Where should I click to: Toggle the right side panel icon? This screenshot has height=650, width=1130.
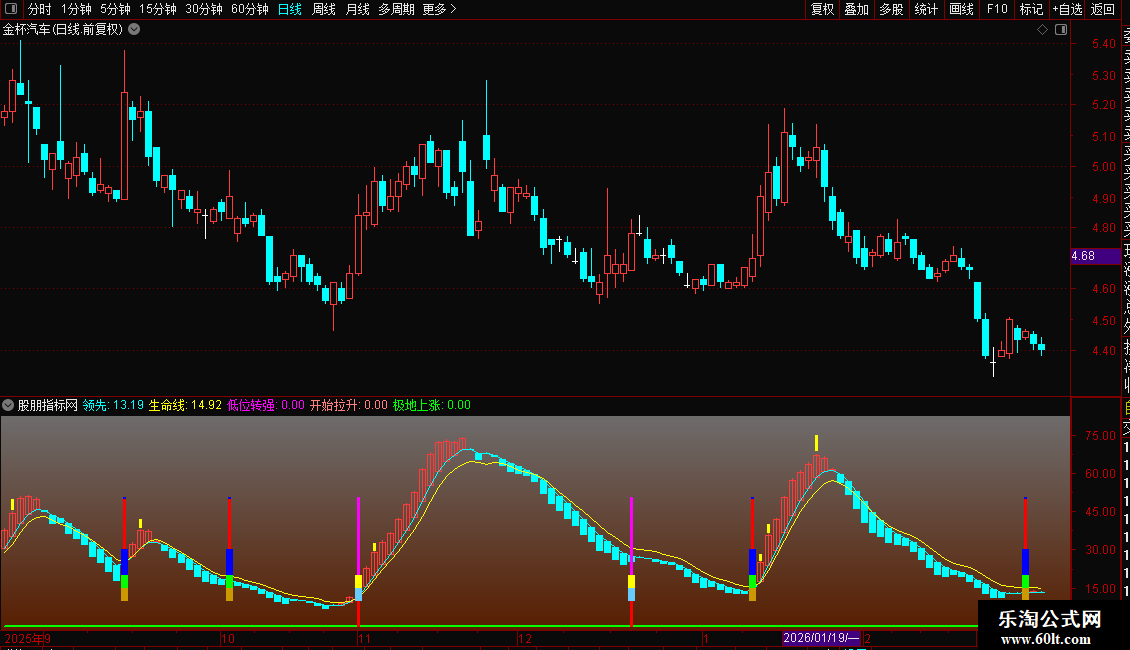[1061, 30]
